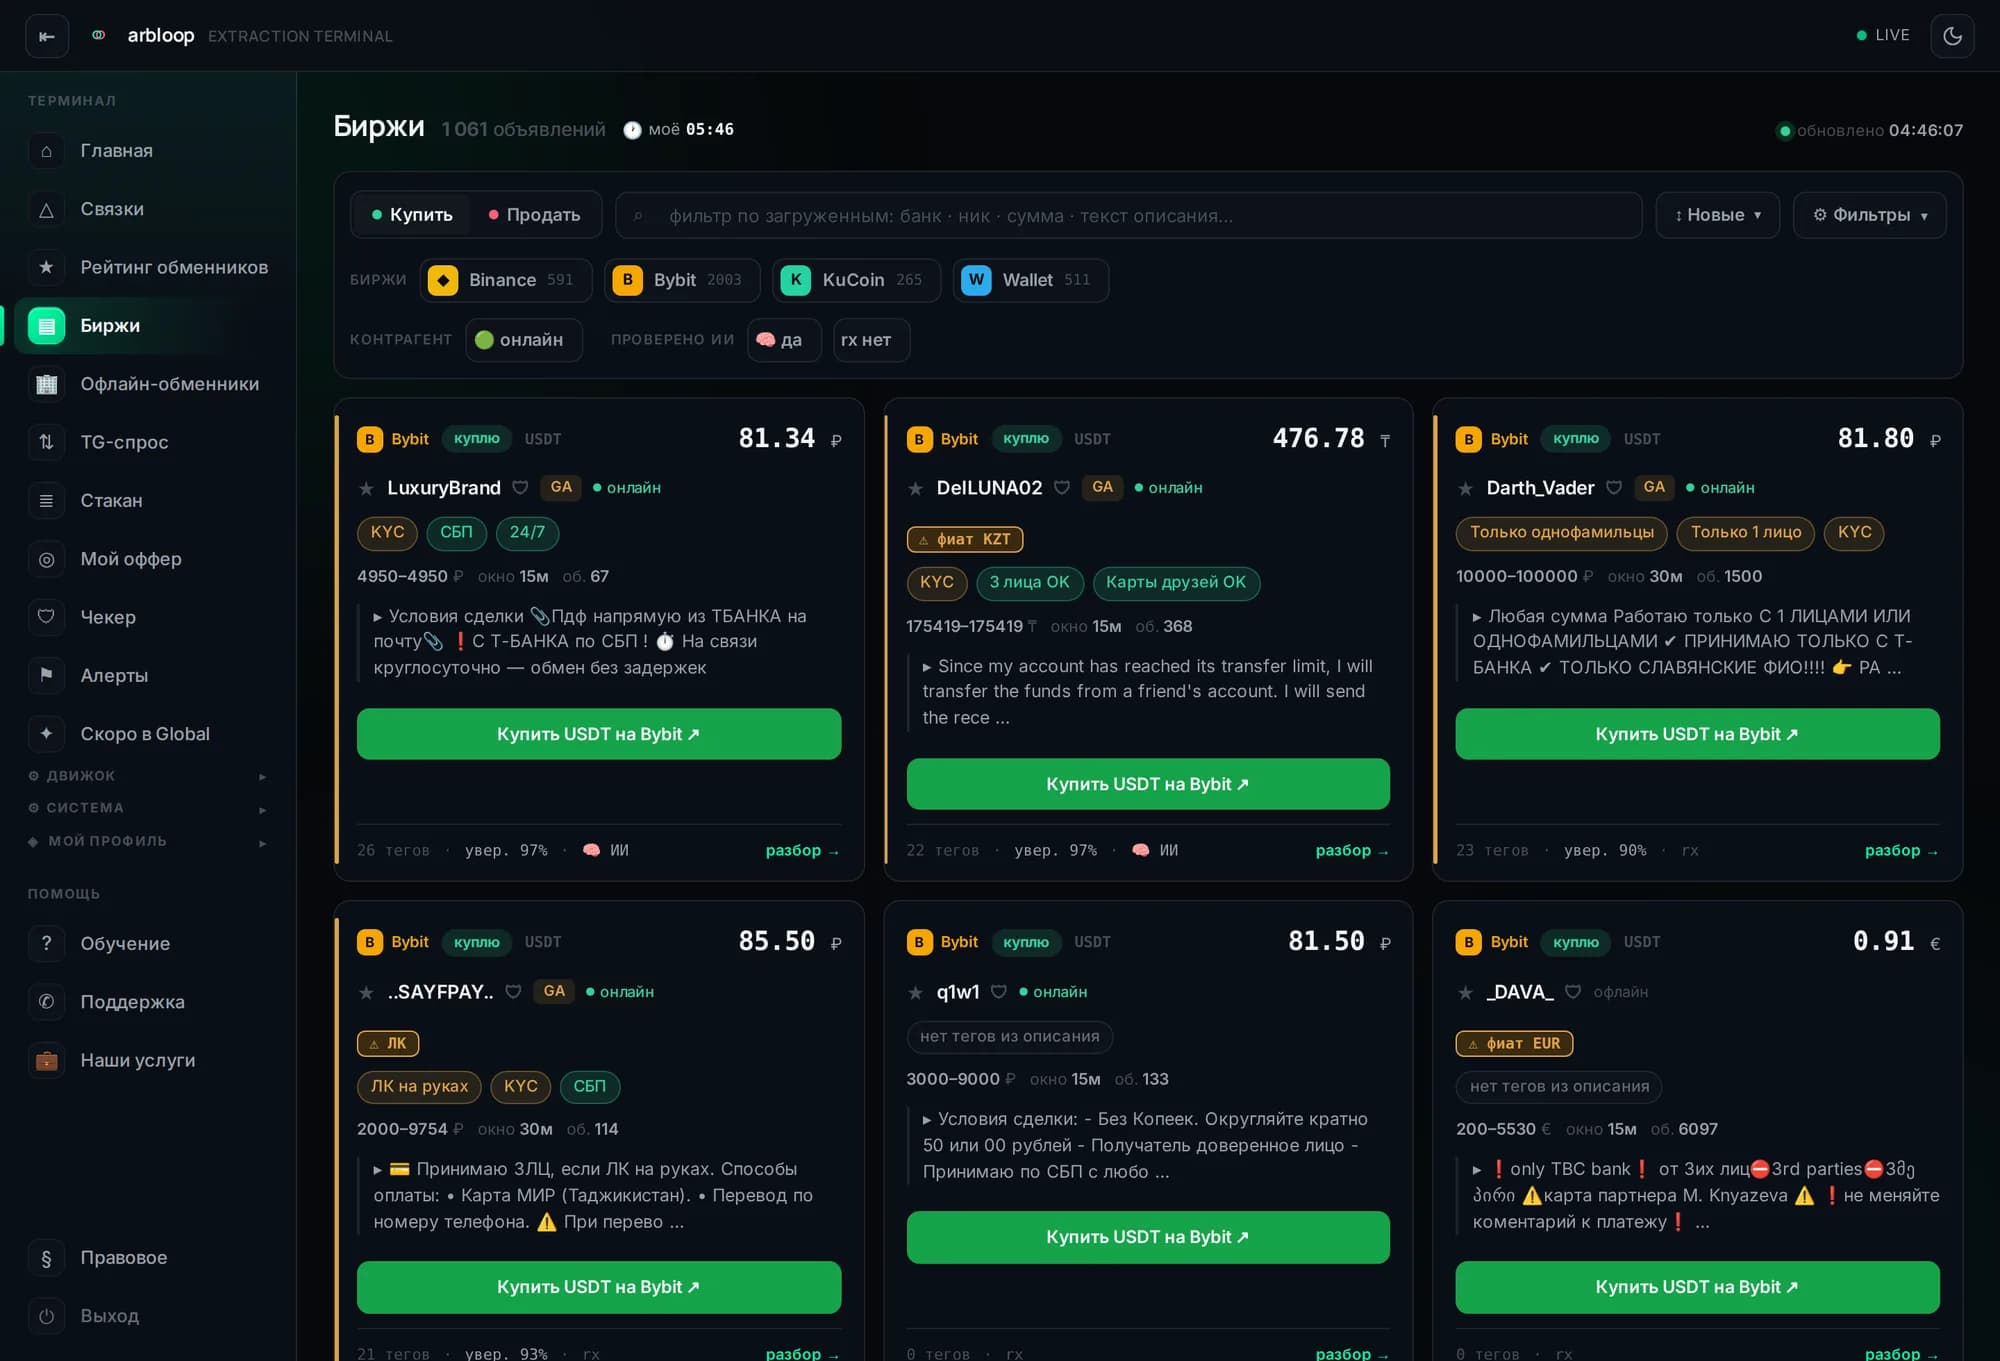Screen dimensions: 2000x1361
Task: Focus the loaded-offers filter search field
Action: pyautogui.click(x=1129, y=215)
